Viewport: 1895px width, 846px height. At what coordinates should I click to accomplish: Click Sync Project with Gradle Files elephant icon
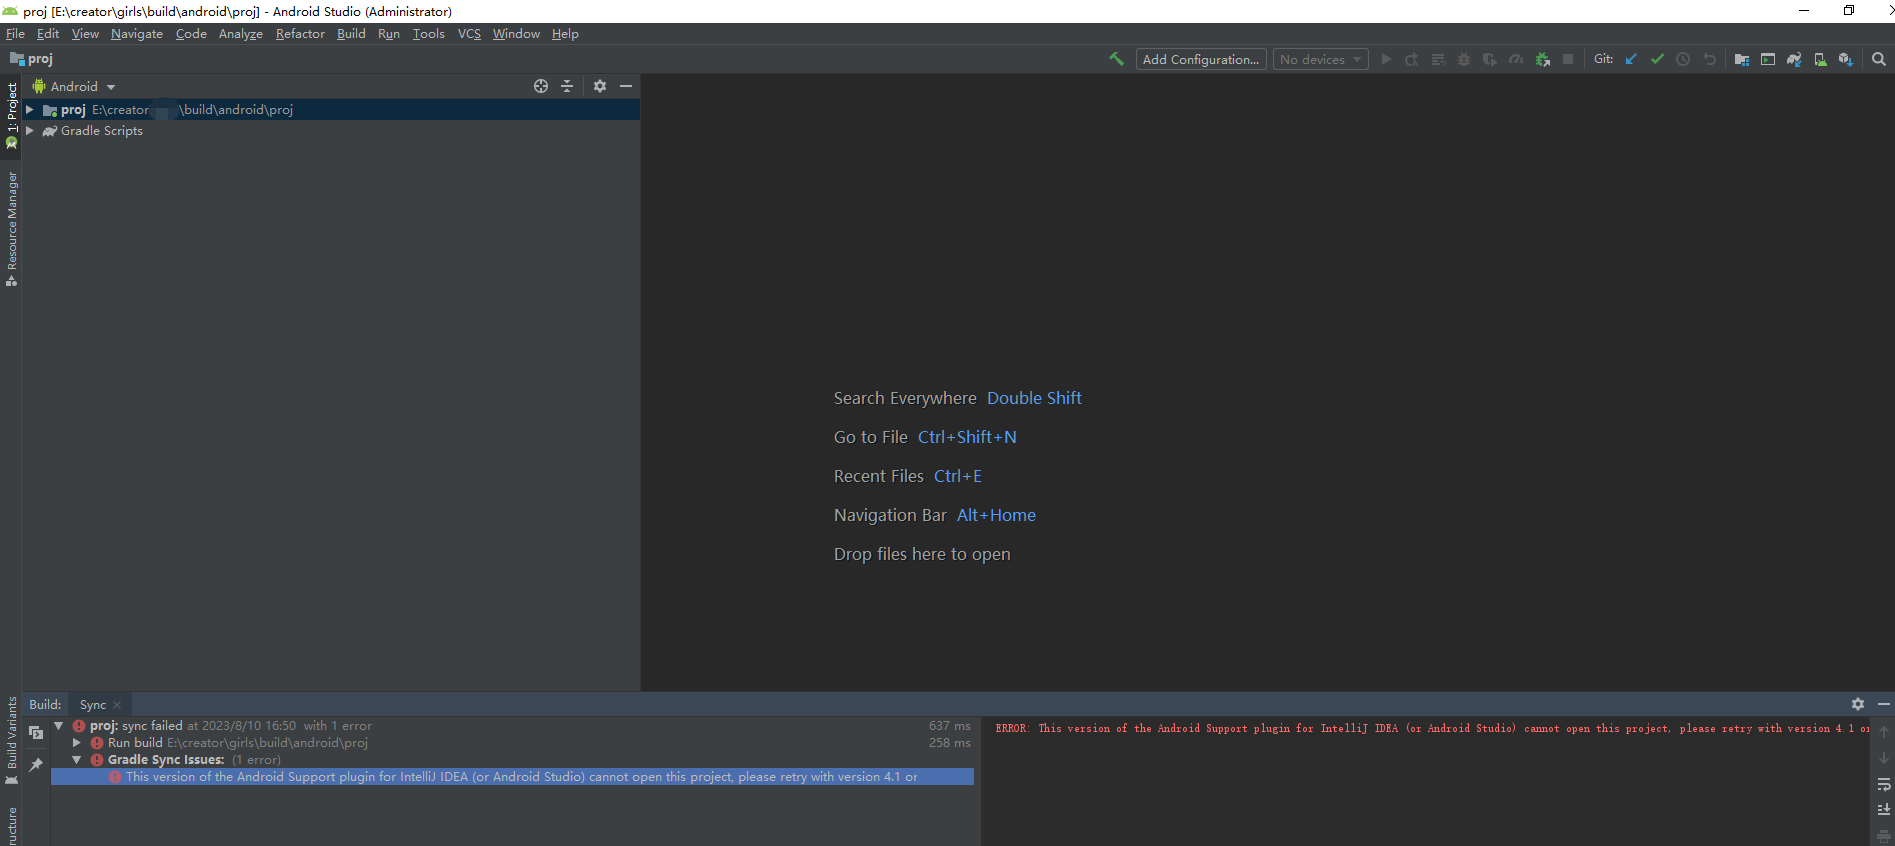click(x=1794, y=60)
